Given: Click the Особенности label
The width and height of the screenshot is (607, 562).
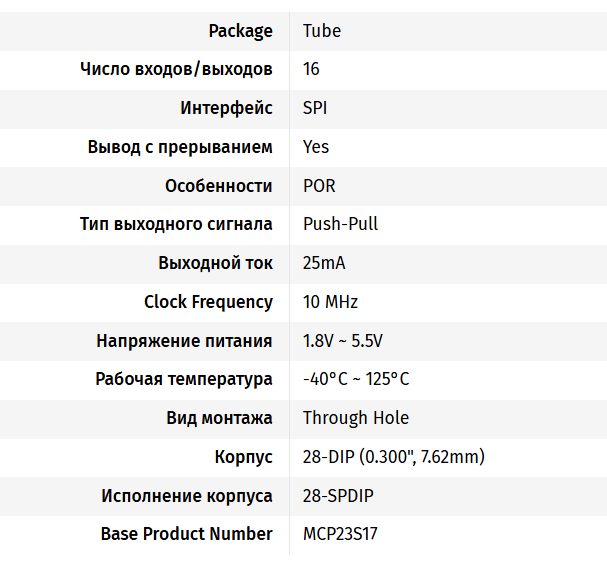Looking at the screenshot, I should 219,186.
